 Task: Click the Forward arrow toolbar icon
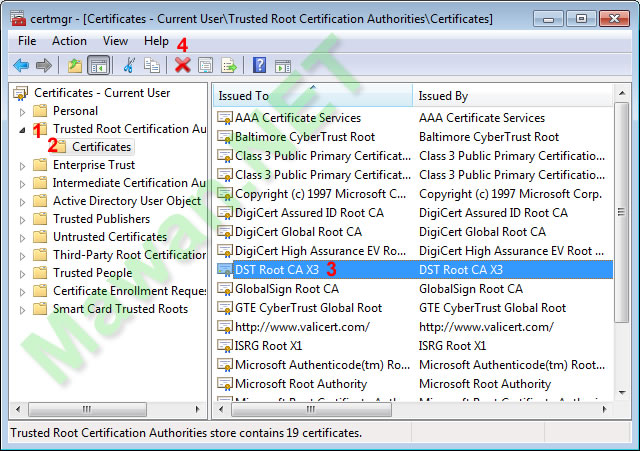44,65
